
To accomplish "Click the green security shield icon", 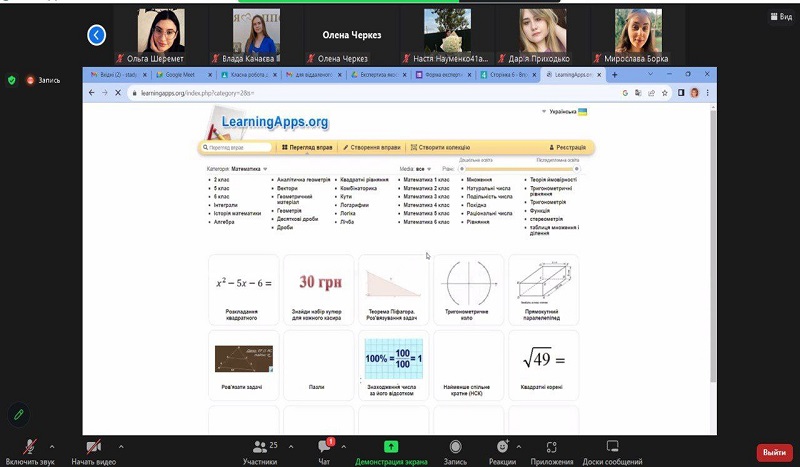I will pyautogui.click(x=12, y=80).
